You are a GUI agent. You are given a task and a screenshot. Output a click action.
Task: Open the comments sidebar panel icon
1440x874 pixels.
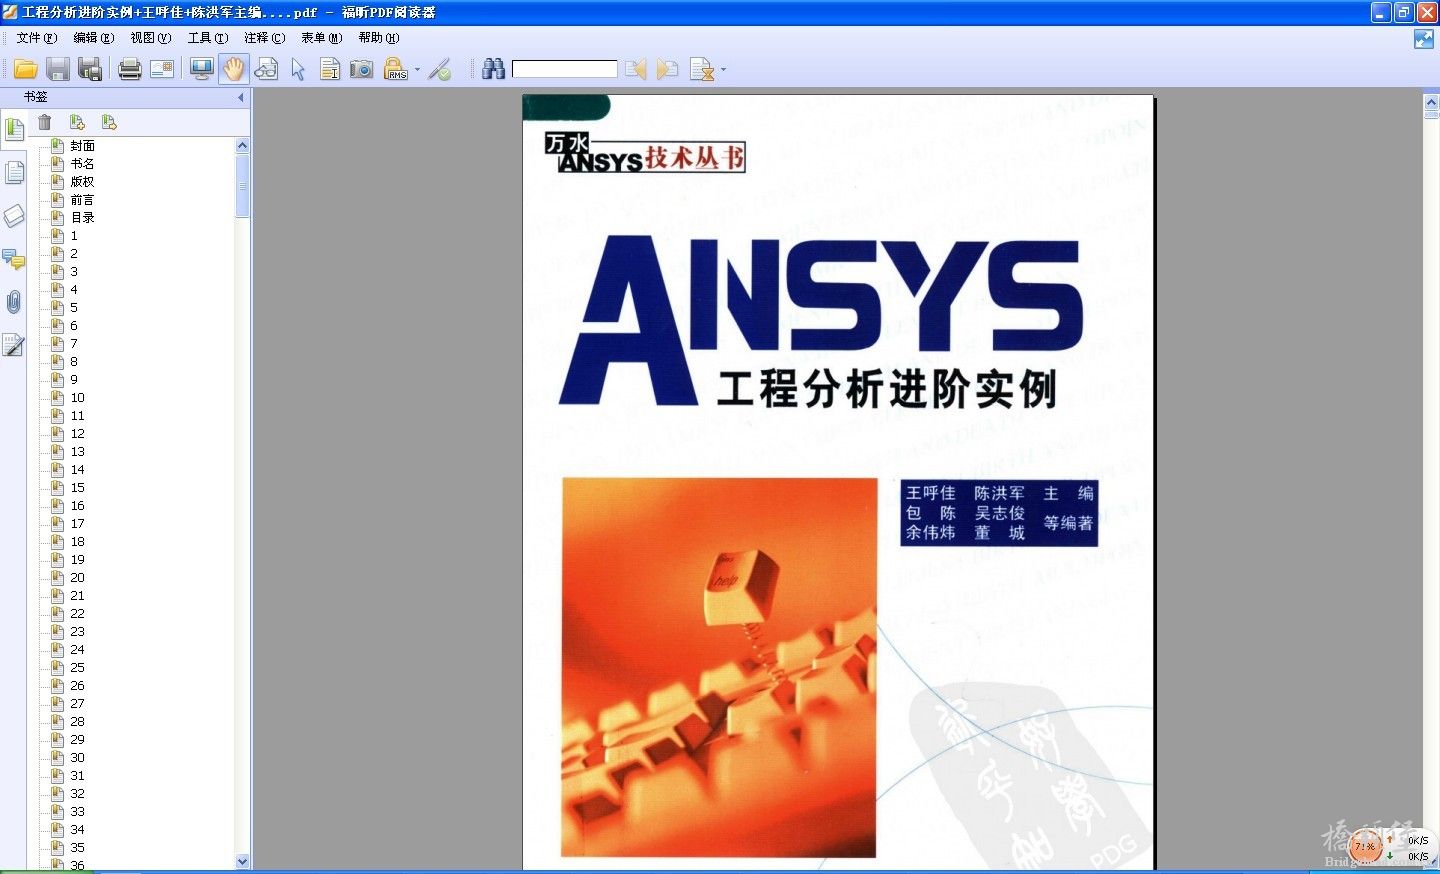pos(14,259)
